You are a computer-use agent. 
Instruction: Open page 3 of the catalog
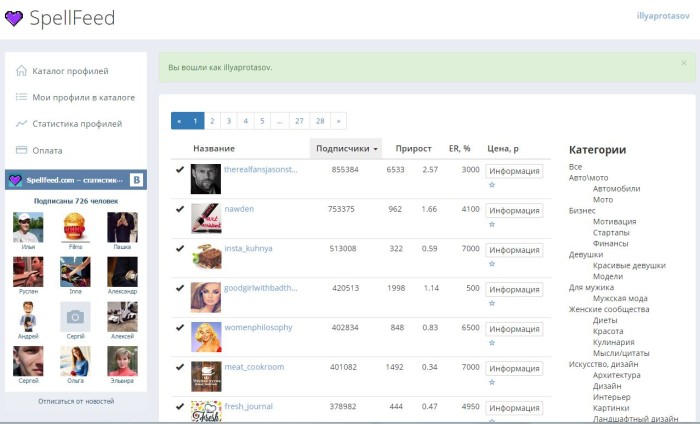coord(229,121)
